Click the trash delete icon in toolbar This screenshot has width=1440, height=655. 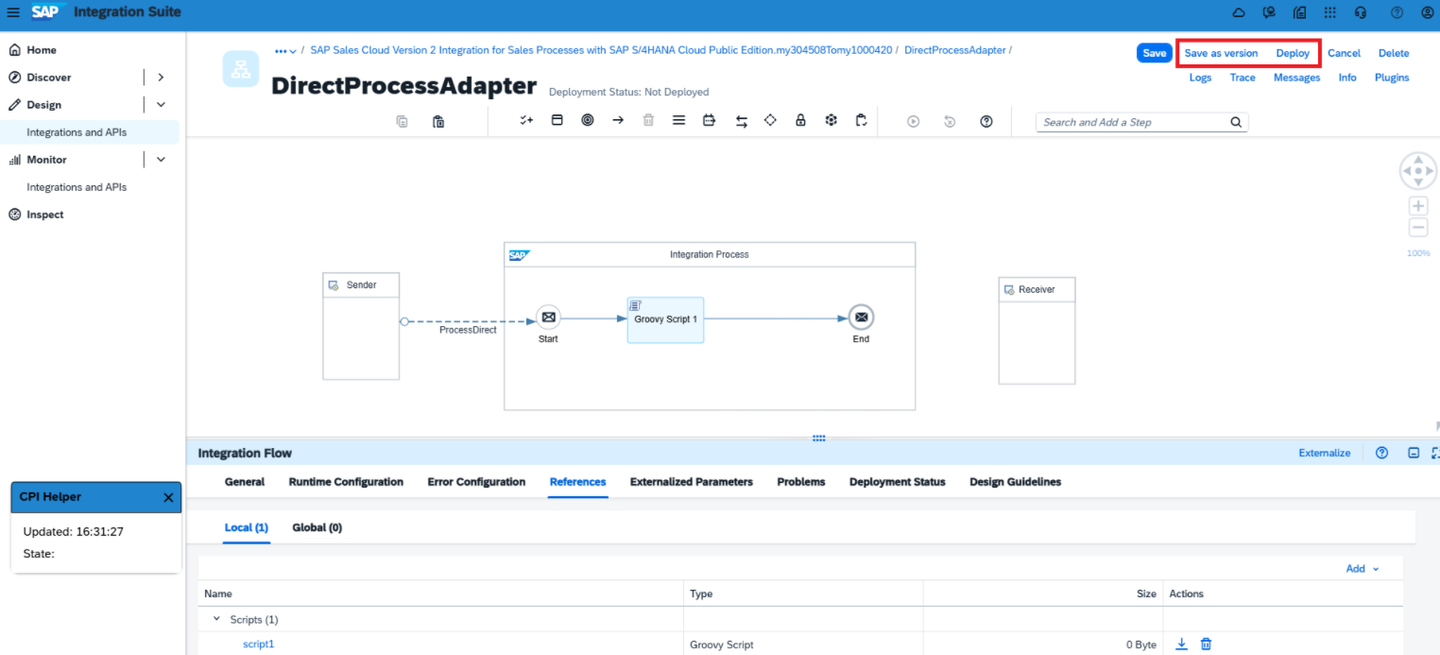tap(648, 120)
